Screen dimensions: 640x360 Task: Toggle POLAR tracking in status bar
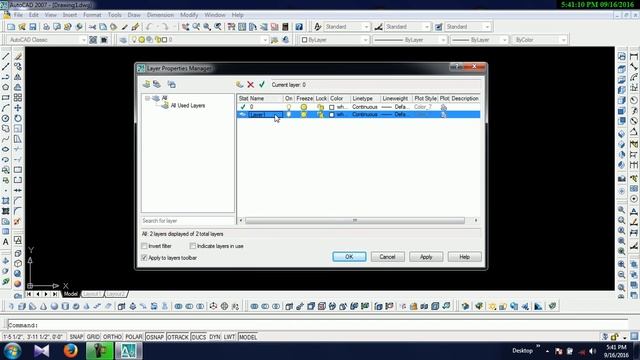133,337
